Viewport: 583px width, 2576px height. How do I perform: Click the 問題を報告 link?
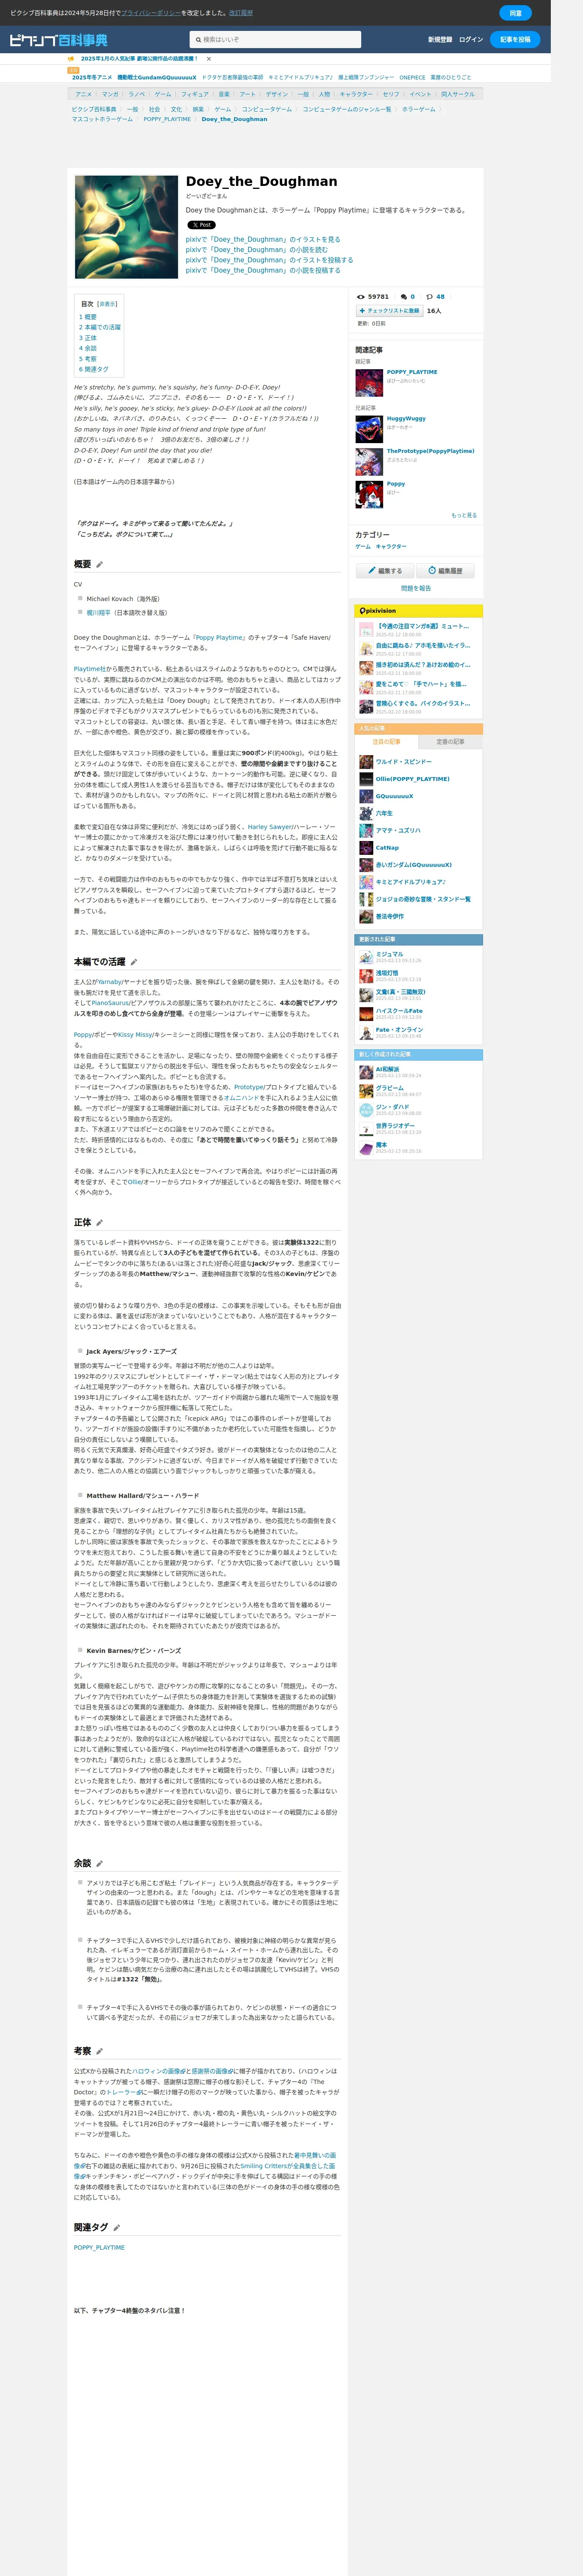416,589
